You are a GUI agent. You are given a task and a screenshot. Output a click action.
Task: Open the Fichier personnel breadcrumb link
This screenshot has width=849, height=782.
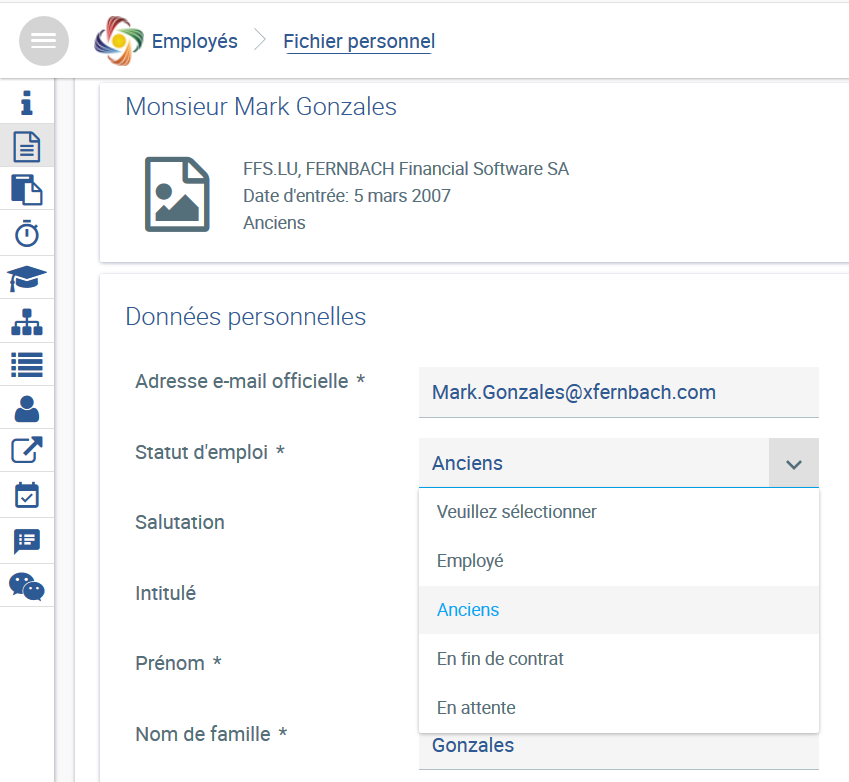[359, 41]
